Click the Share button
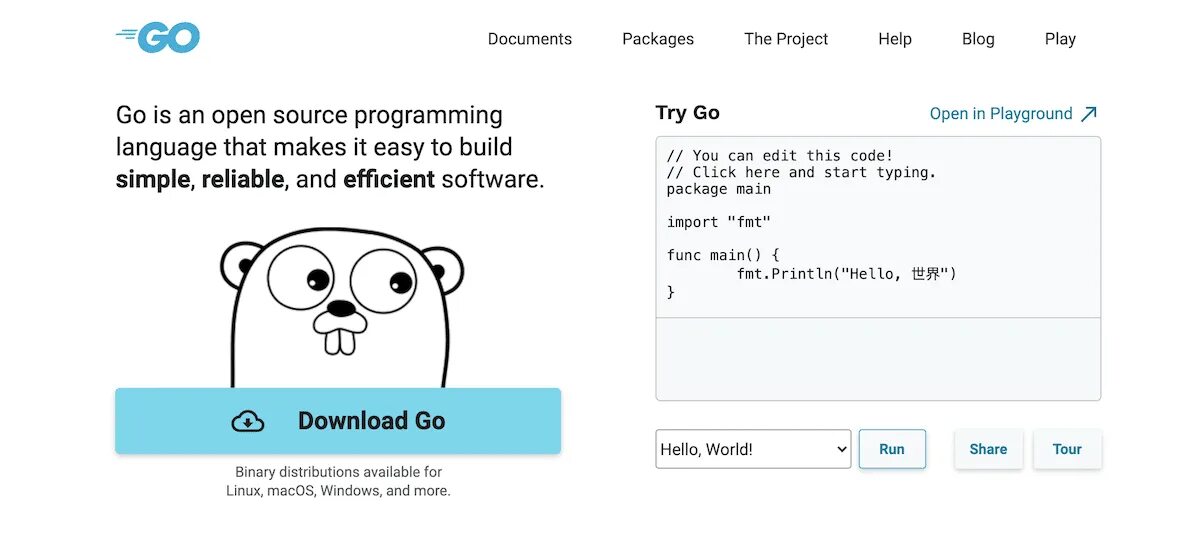Screen dimensions: 1200x534 988,449
